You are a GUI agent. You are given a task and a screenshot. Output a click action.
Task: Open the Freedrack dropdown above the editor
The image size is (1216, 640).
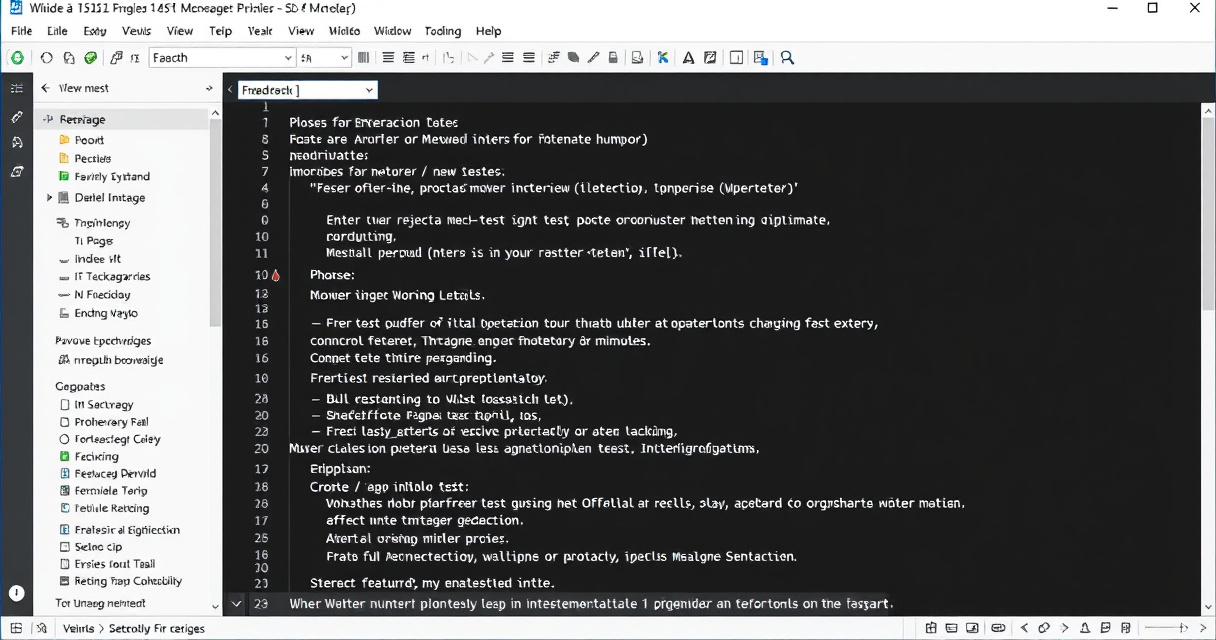(369, 90)
